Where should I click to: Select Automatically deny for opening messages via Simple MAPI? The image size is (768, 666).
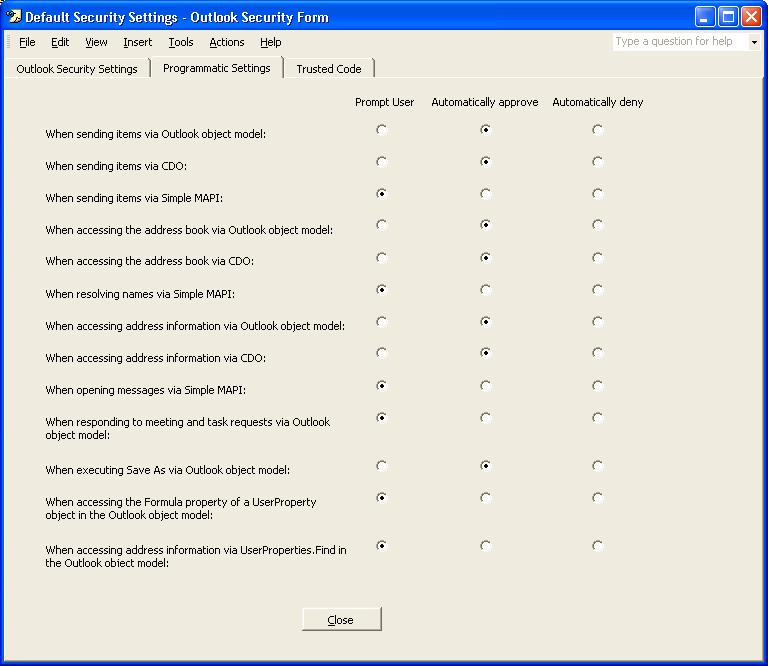tap(597, 386)
